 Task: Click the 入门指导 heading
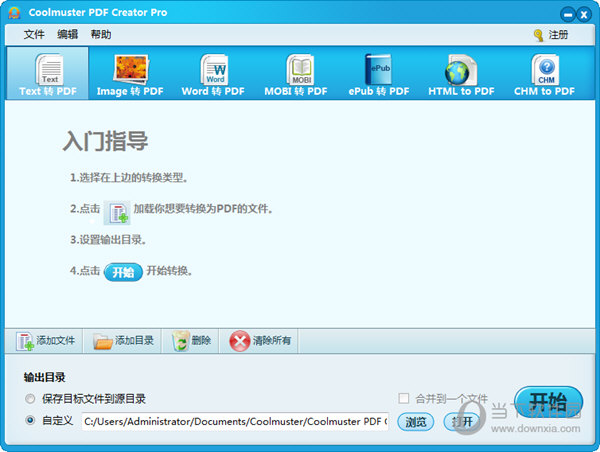coord(105,141)
